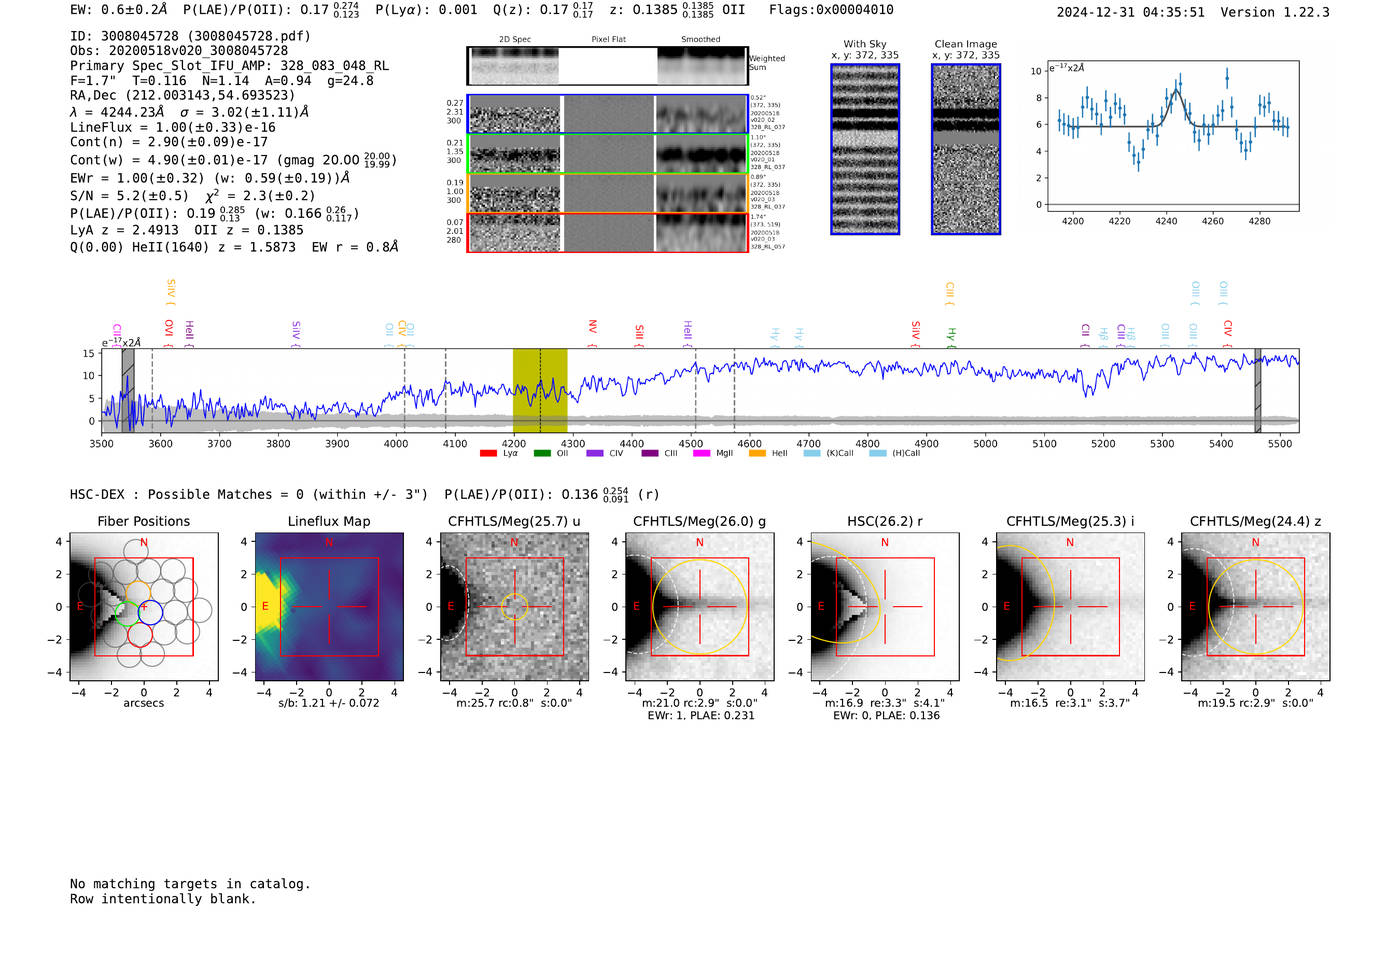The height and width of the screenshot is (953, 1400).
Task: Click the S/N = 5.2(±0.5) text
Action: (x=129, y=196)
